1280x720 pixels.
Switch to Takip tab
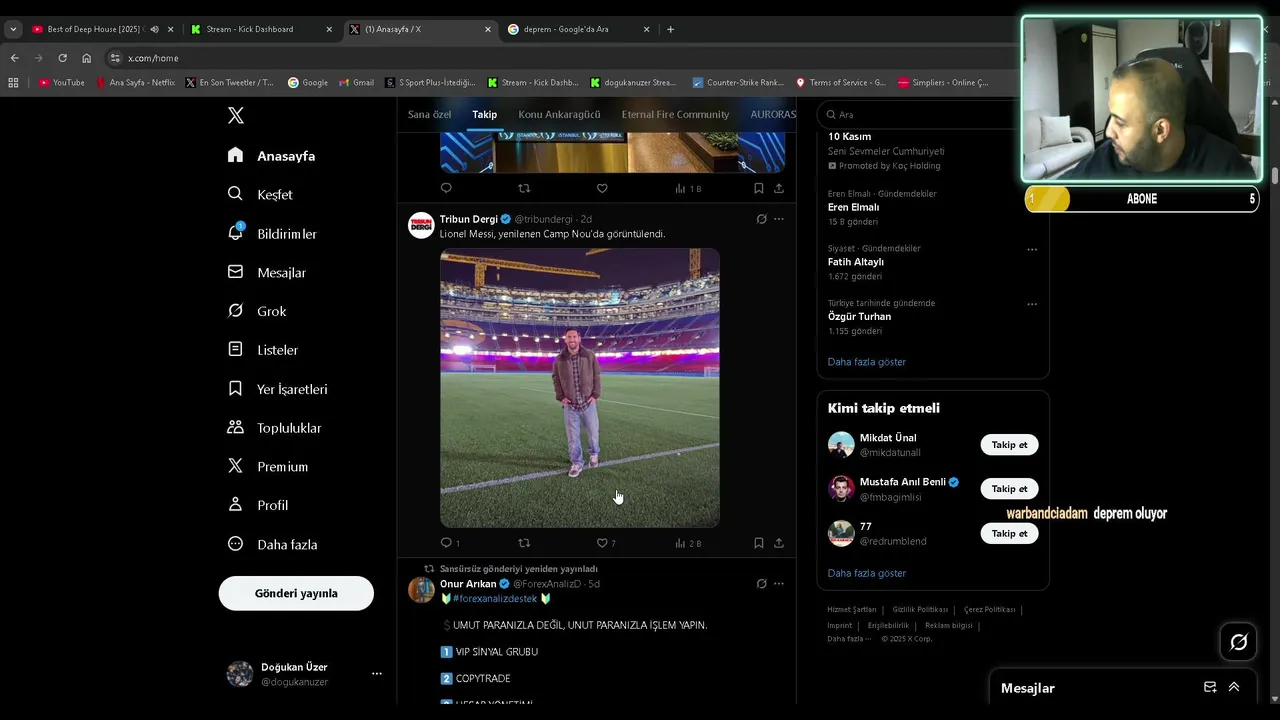point(485,115)
